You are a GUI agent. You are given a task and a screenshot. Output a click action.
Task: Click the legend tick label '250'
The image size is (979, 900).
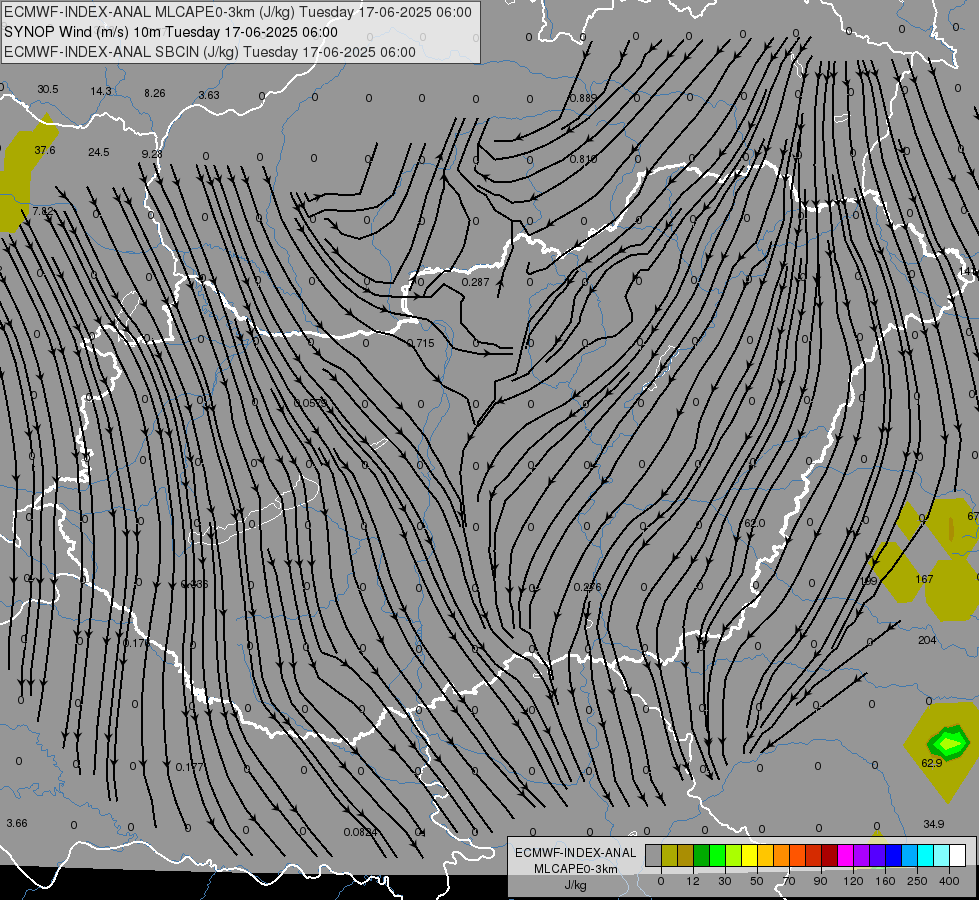(x=917, y=881)
